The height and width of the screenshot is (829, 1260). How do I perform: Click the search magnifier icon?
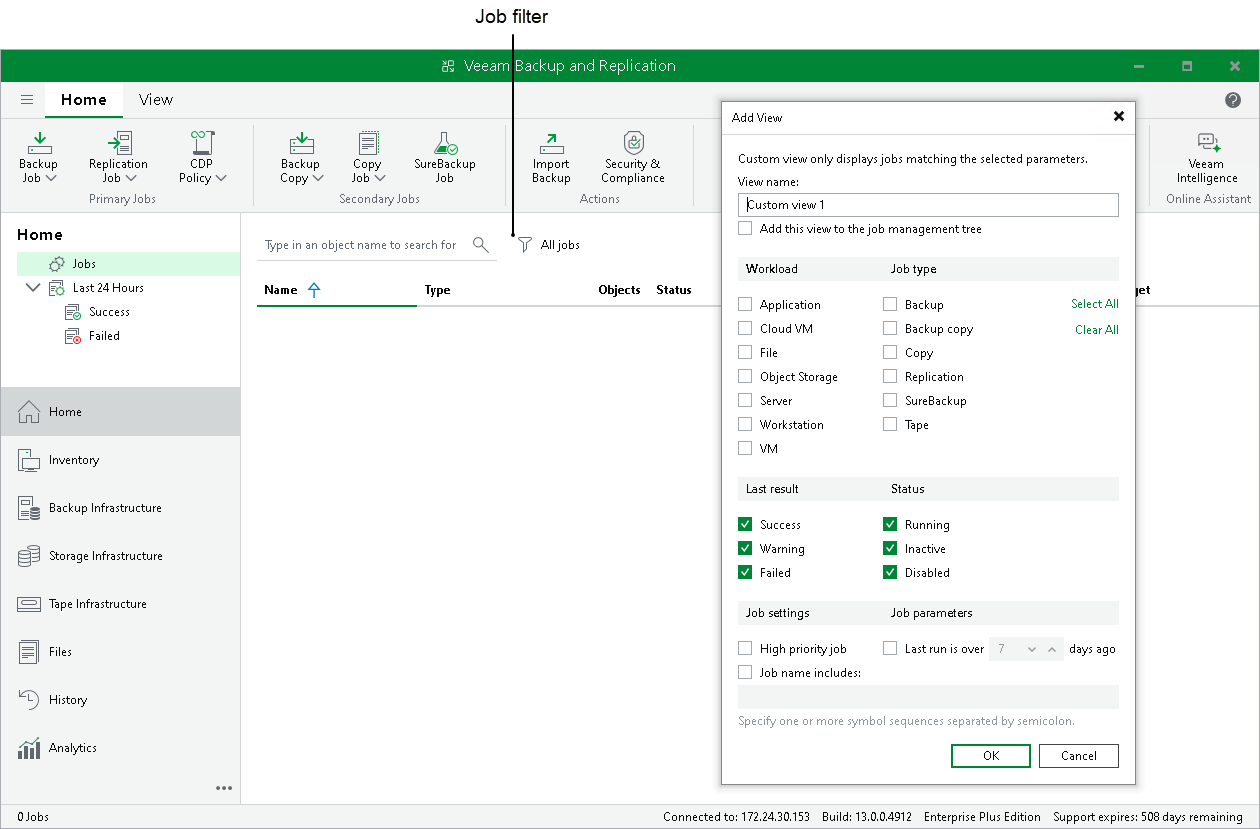(481, 244)
